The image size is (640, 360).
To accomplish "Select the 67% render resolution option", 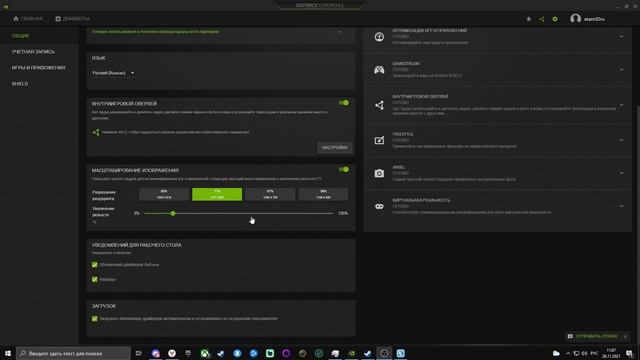I will (270, 194).
